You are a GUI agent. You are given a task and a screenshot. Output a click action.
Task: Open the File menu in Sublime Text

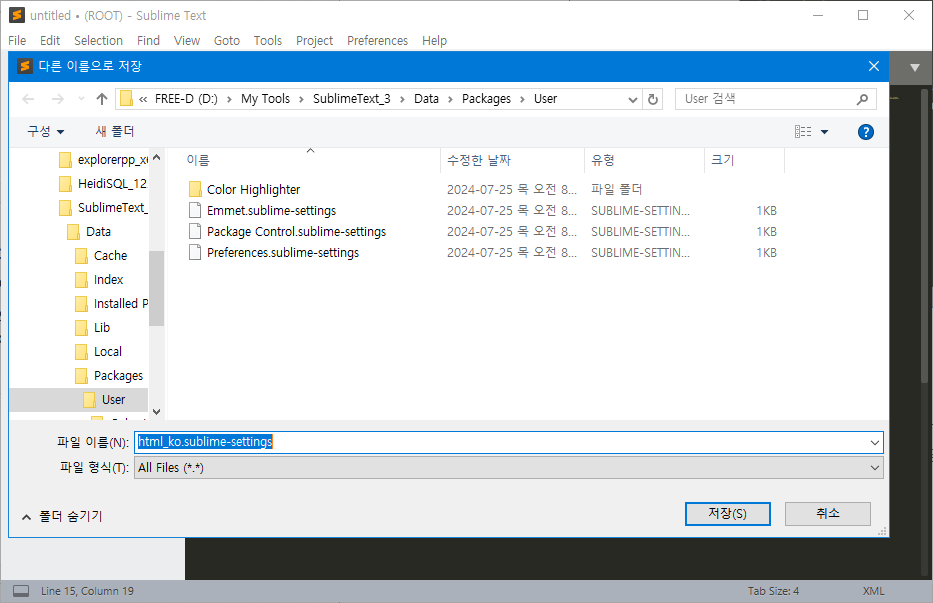(17, 40)
